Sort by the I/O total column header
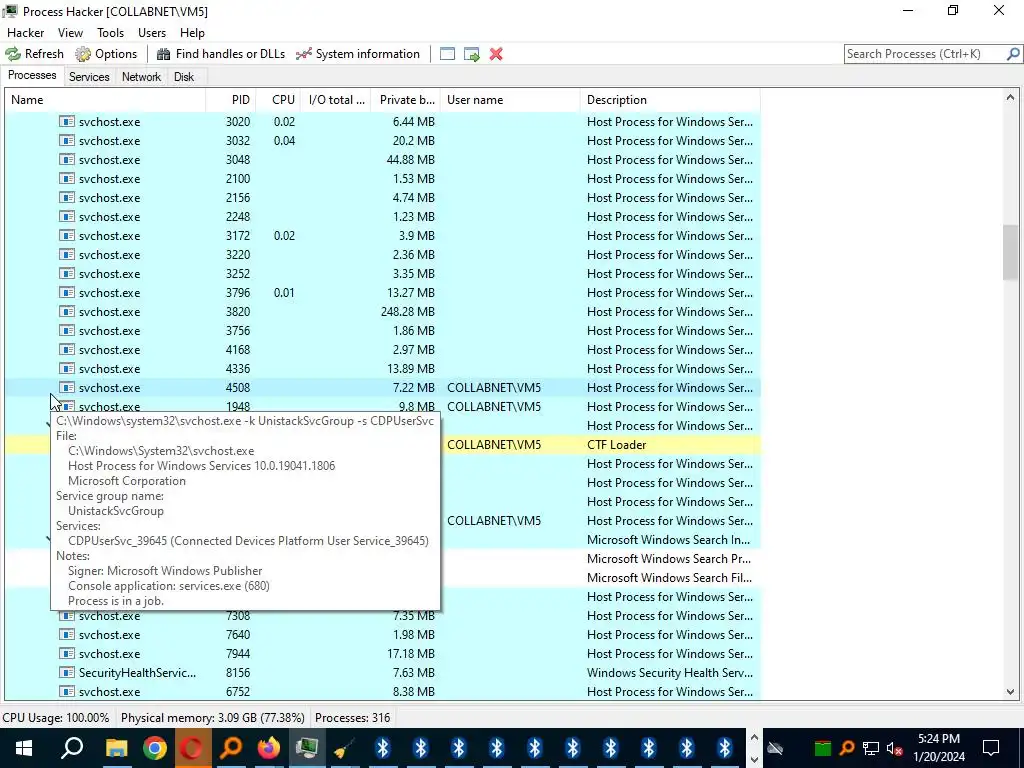 click(336, 100)
